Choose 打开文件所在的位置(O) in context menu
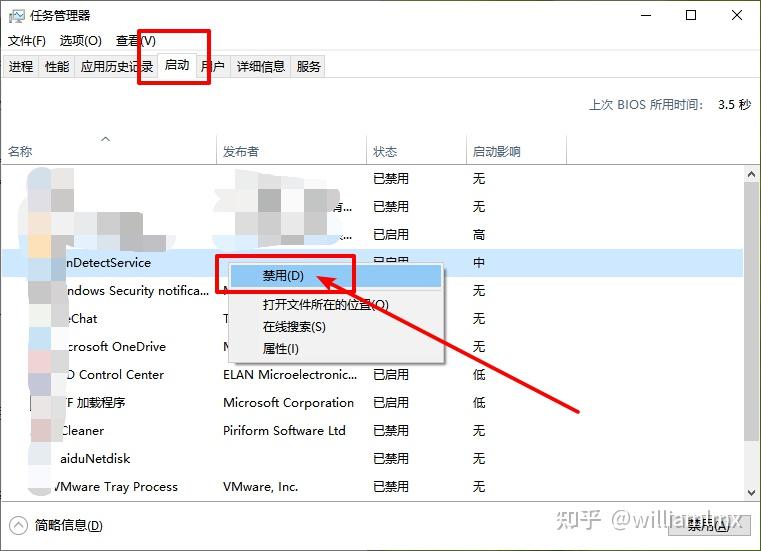Image resolution: width=761 pixels, height=551 pixels. pos(336,305)
